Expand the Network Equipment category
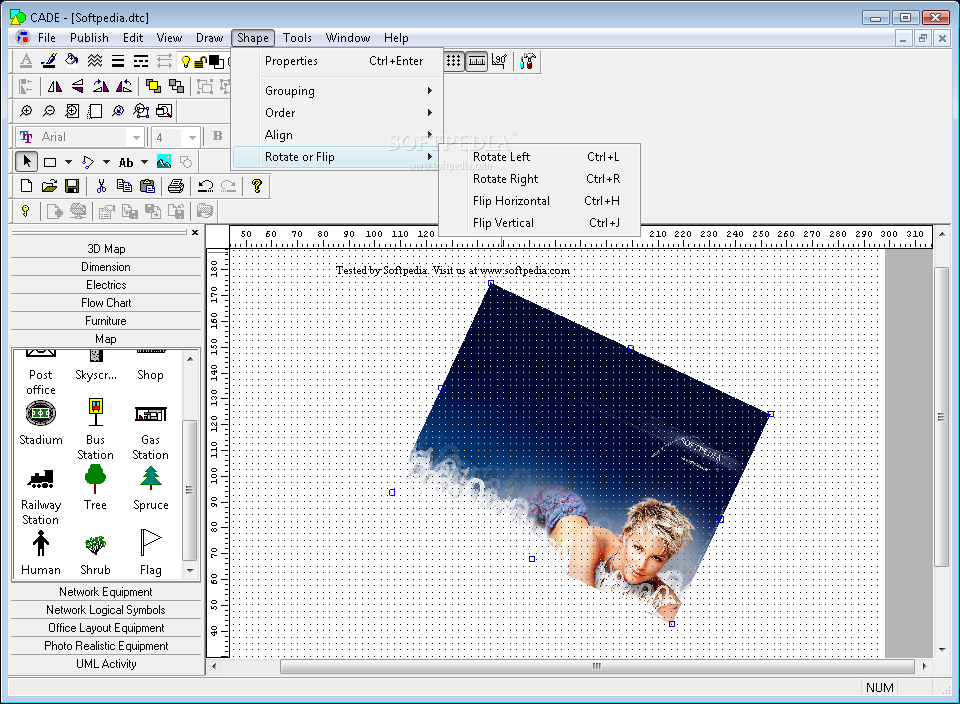Viewport: 960px width, 704px height. pyautogui.click(x=106, y=592)
